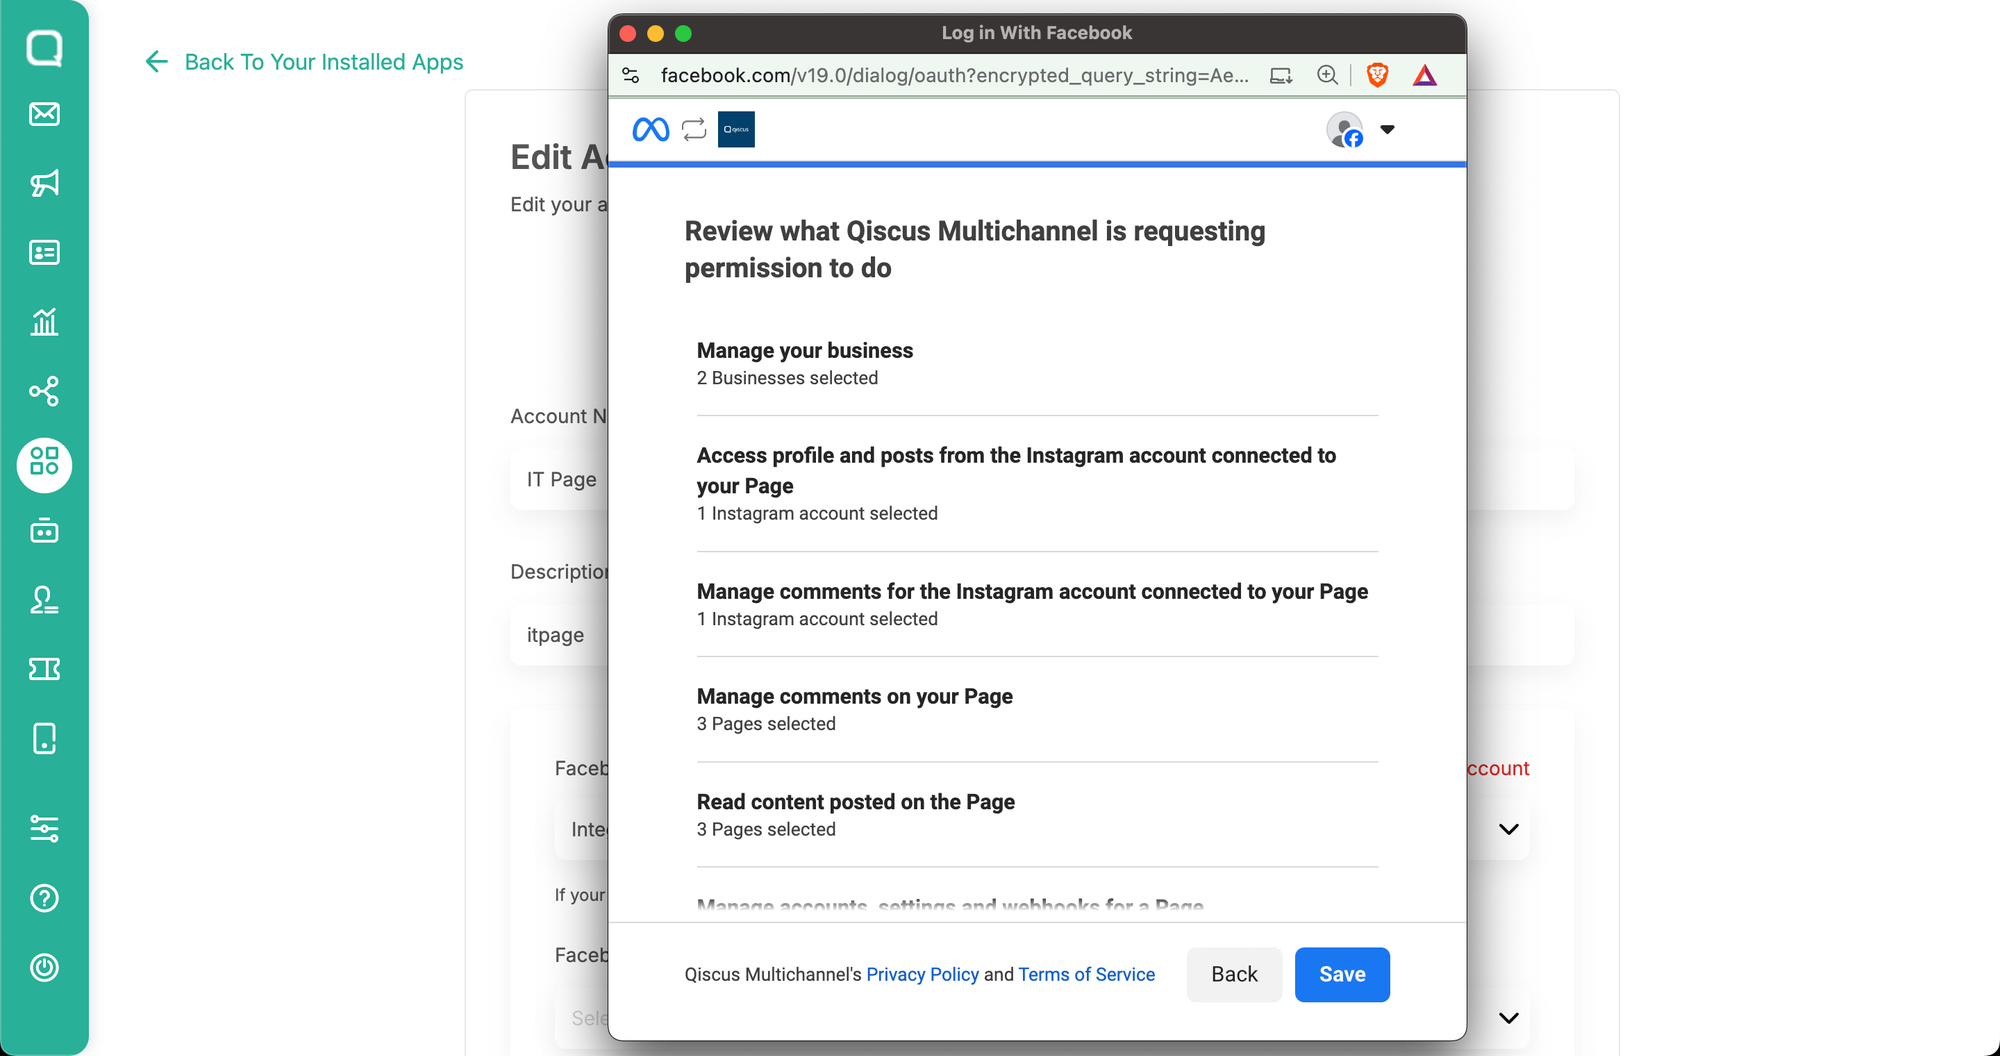Close the Log in With Facebook window
The width and height of the screenshot is (2000, 1056).
coord(628,33)
